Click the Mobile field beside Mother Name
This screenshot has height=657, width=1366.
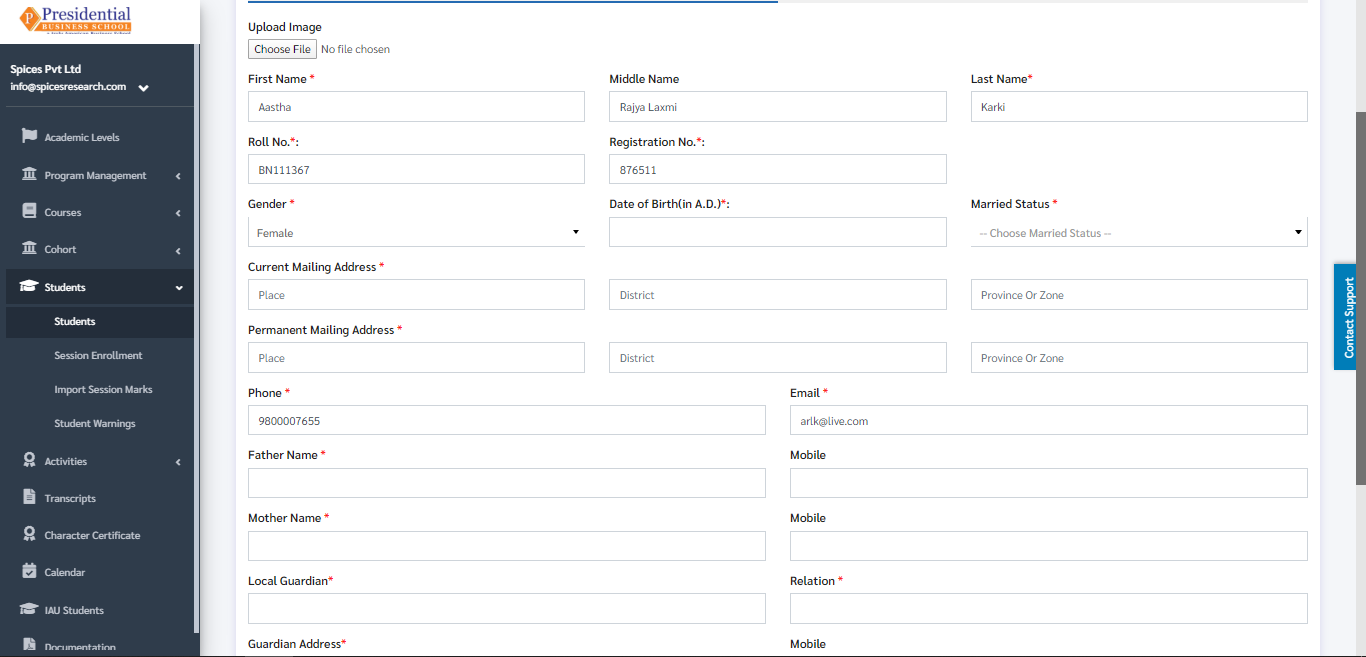1049,545
